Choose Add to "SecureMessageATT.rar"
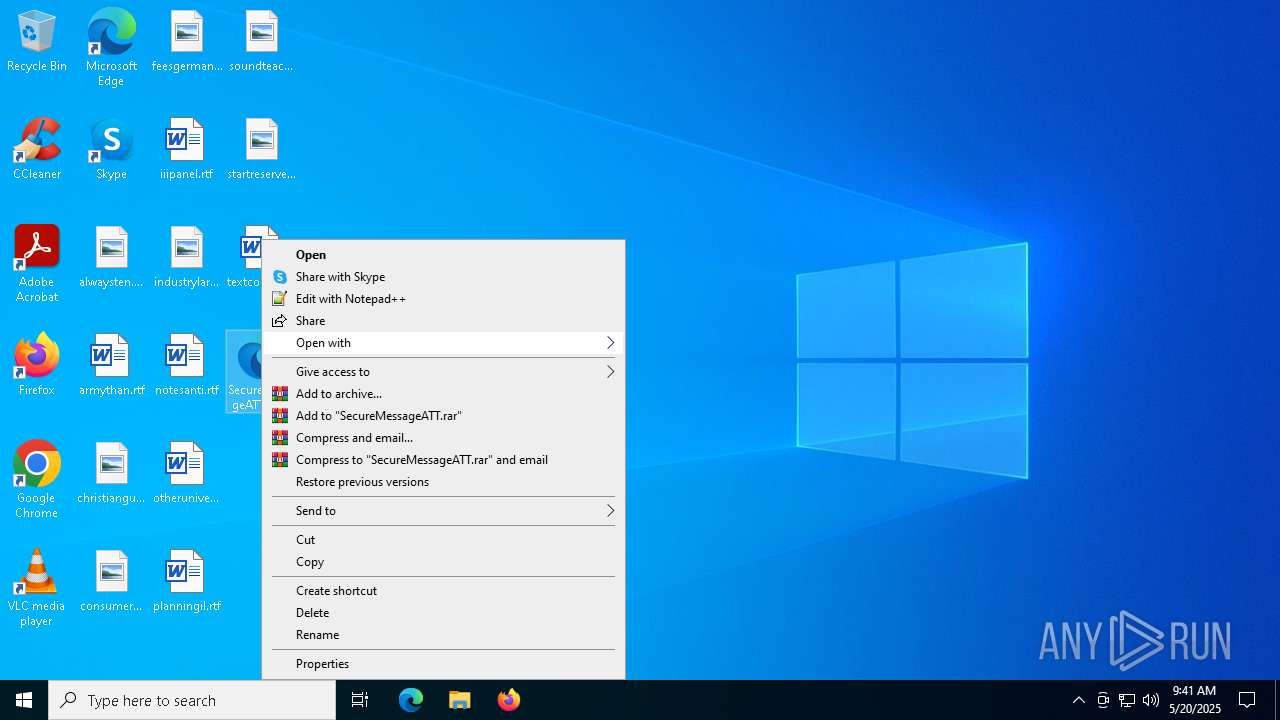Screen dimensions: 1280x720 tap(443, 416)
